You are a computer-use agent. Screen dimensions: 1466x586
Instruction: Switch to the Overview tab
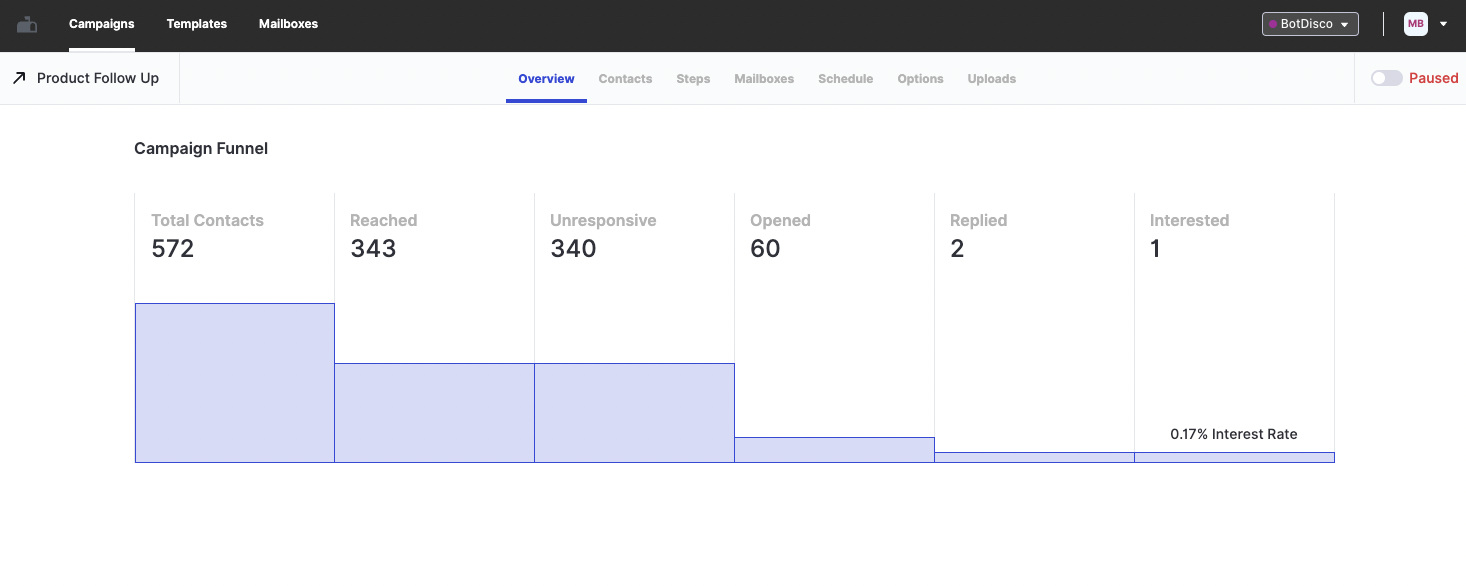[546, 79]
